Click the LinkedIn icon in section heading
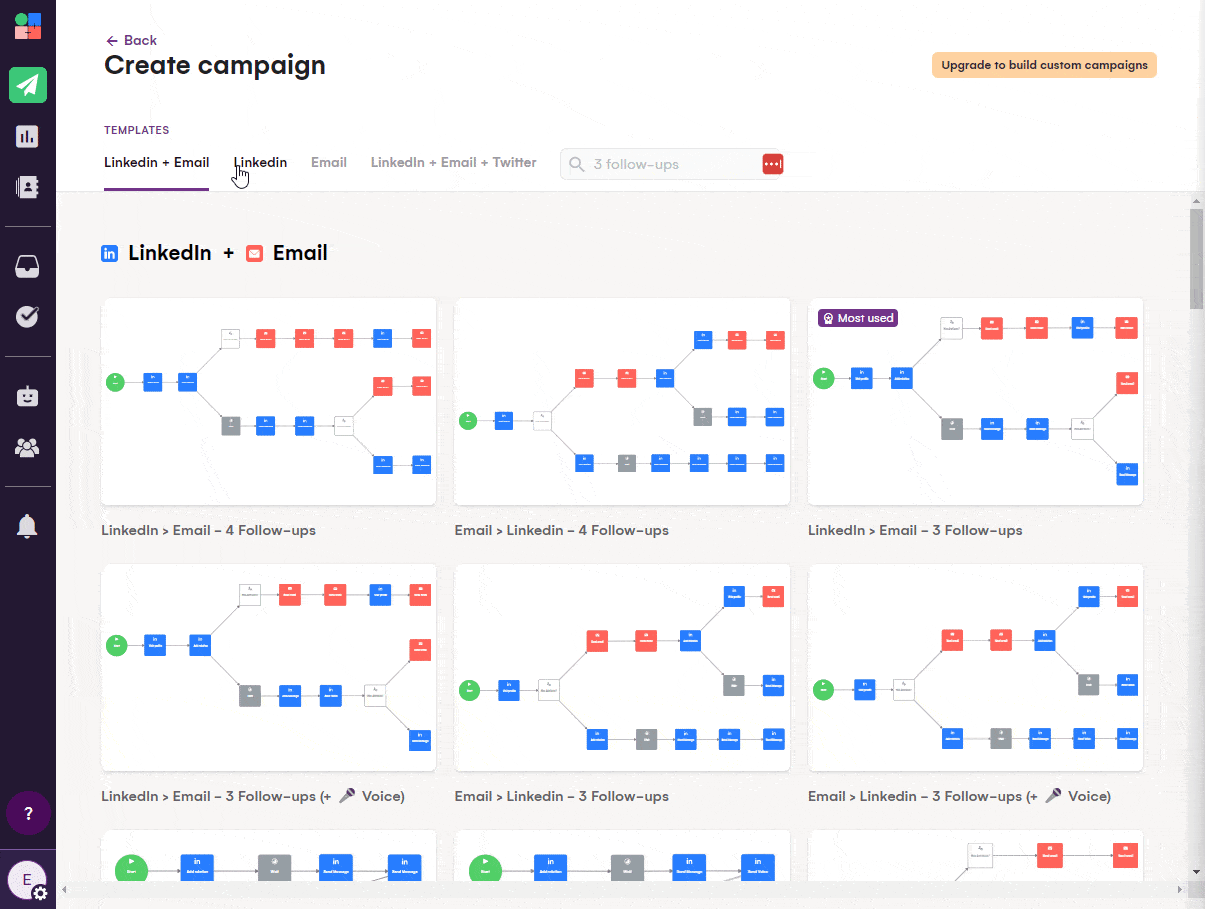This screenshot has width=1205, height=909. [x=110, y=254]
